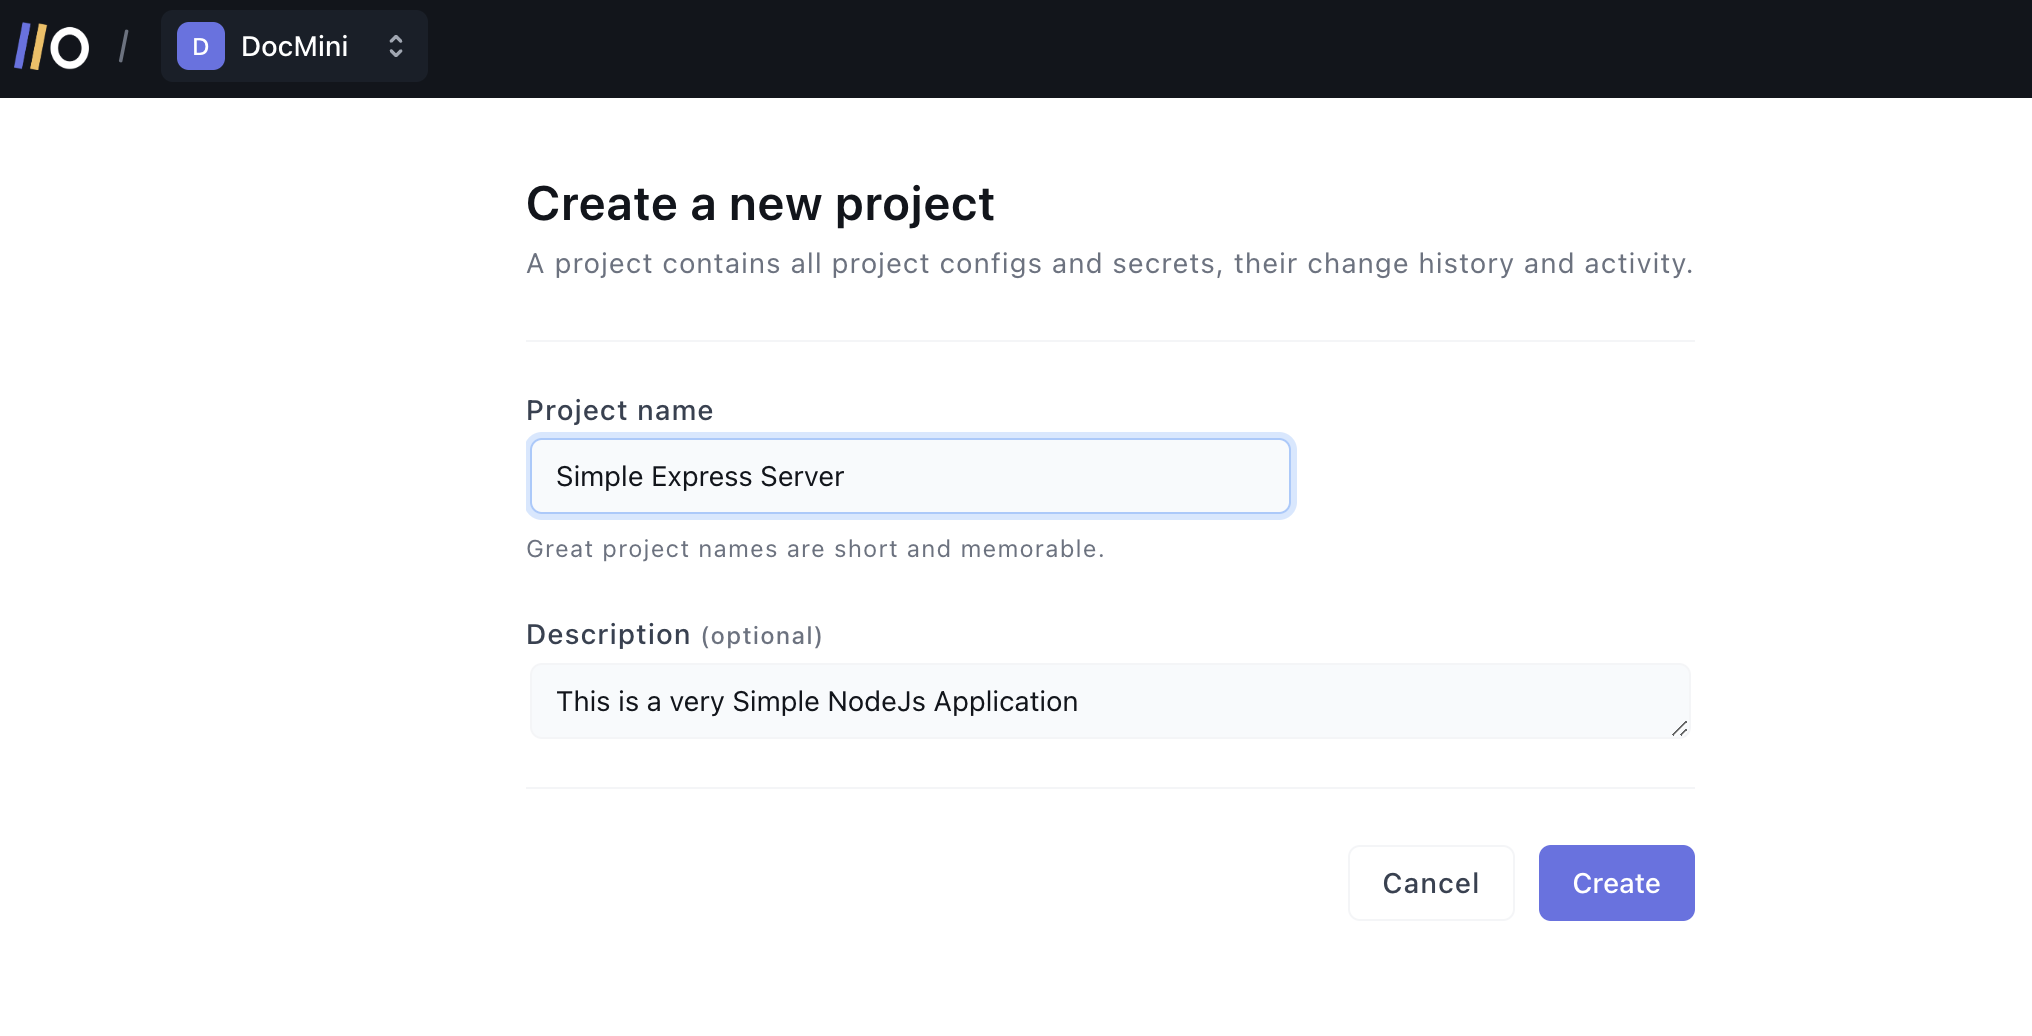Image resolution: width=2032 pixels, height=1036 pixels.
Task: Click the project configs and secrets subtitle
Action: (x=1109, y=264)
